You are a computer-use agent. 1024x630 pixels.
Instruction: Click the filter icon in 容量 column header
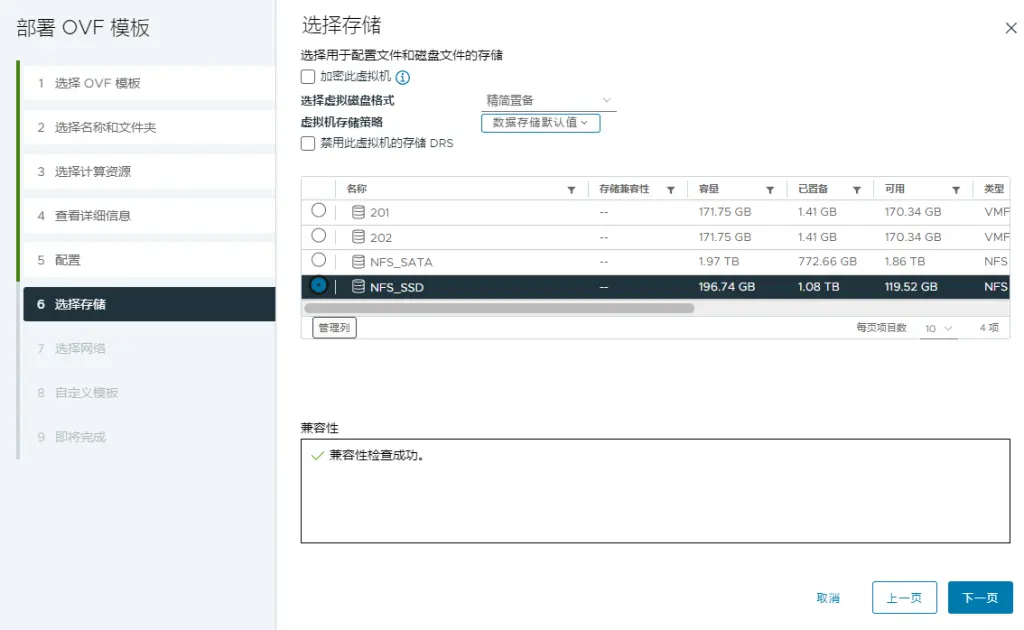pyautogui.click(x=769, y=189)
